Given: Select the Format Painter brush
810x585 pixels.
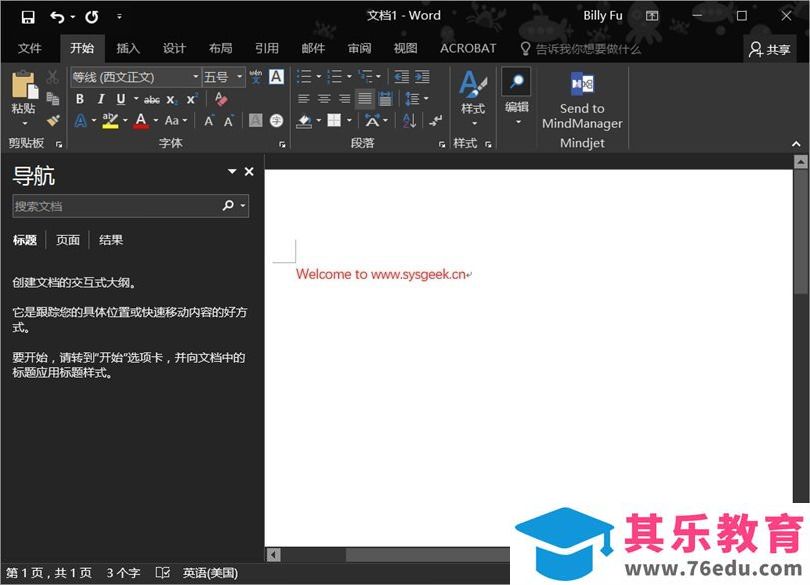Looking at the screenshot, I should [x=53, y=121].
